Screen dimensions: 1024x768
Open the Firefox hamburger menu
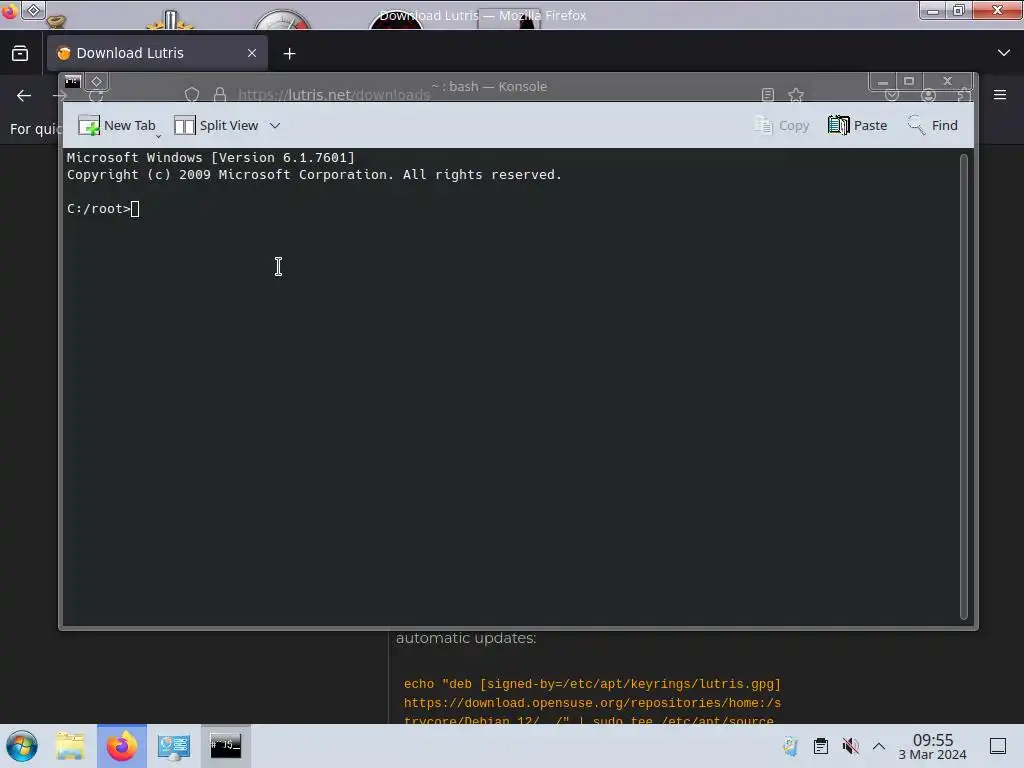[x=1000, y=95]
